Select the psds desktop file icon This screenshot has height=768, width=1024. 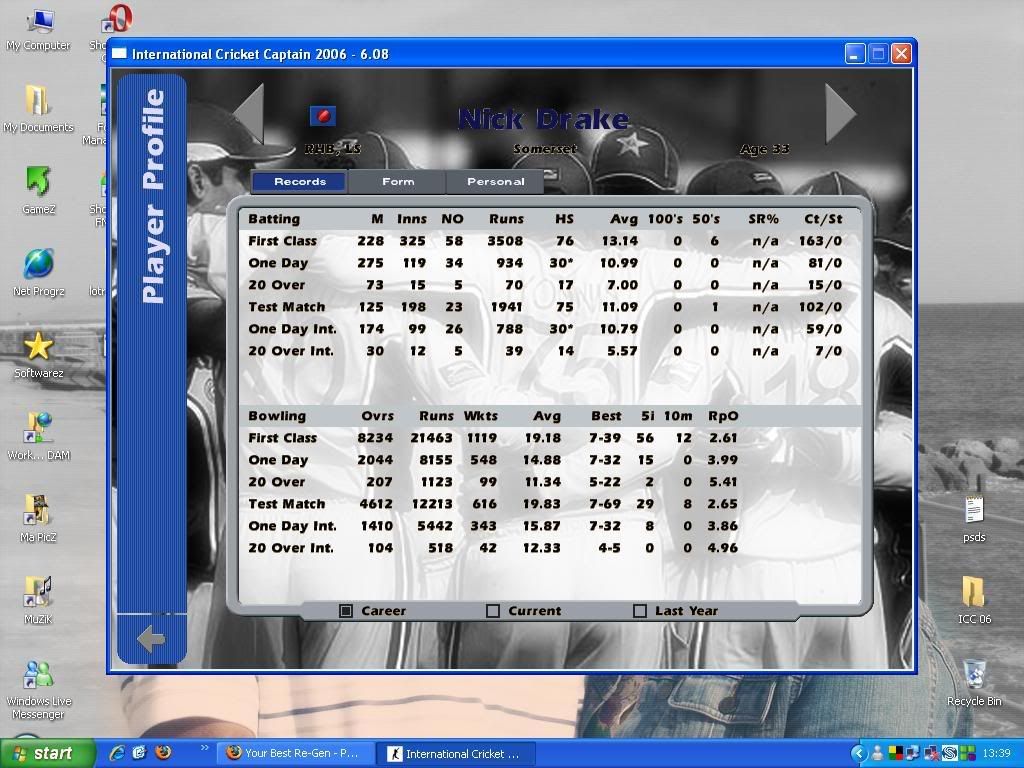coord(974,519)
